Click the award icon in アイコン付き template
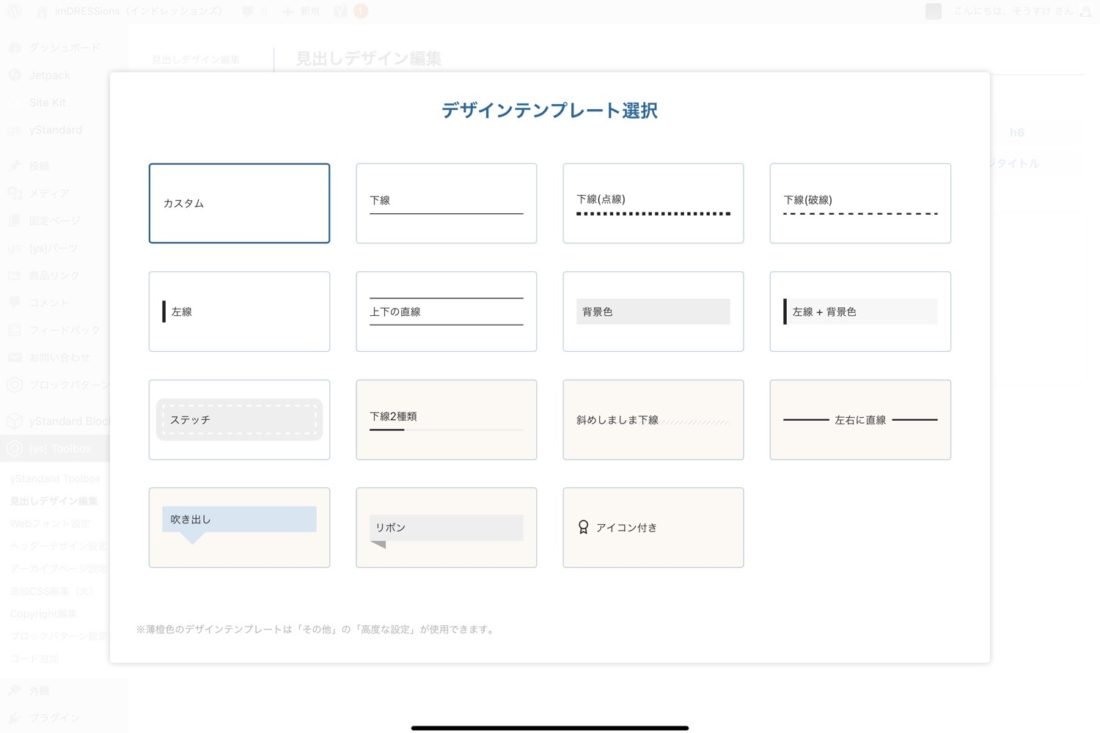This screenshot has height=733, width=1100. pyautogui.click(x=583, y=527)
